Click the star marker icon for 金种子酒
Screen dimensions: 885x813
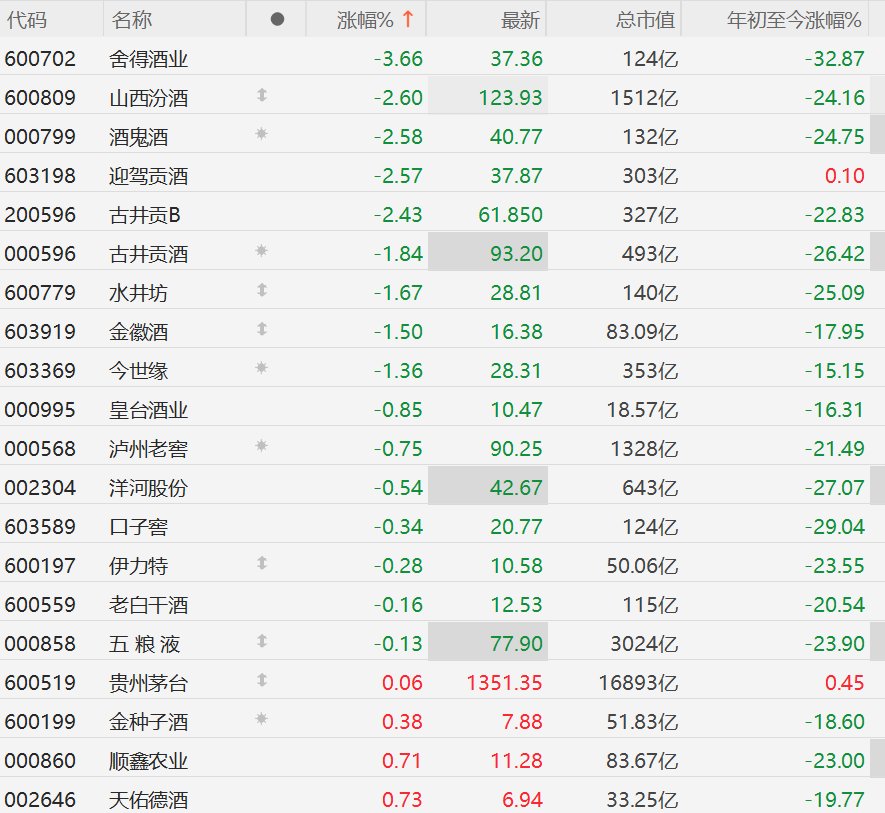click(x=261, y=719)
